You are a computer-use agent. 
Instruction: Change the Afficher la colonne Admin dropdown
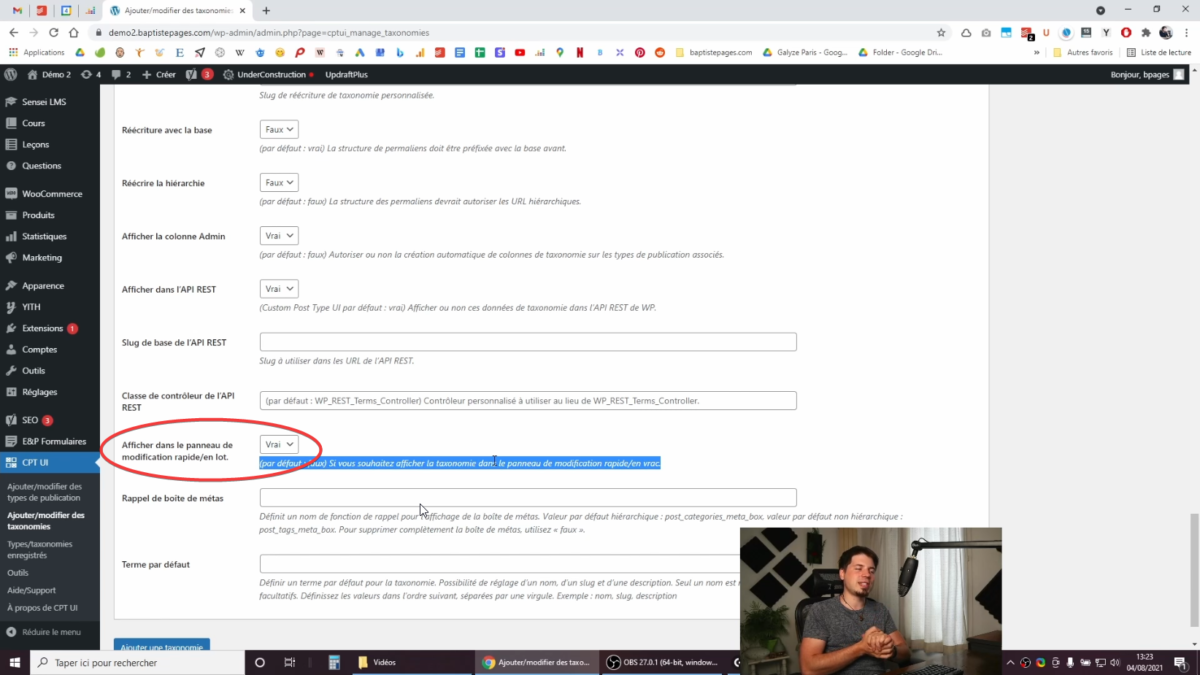coord(279,236)
